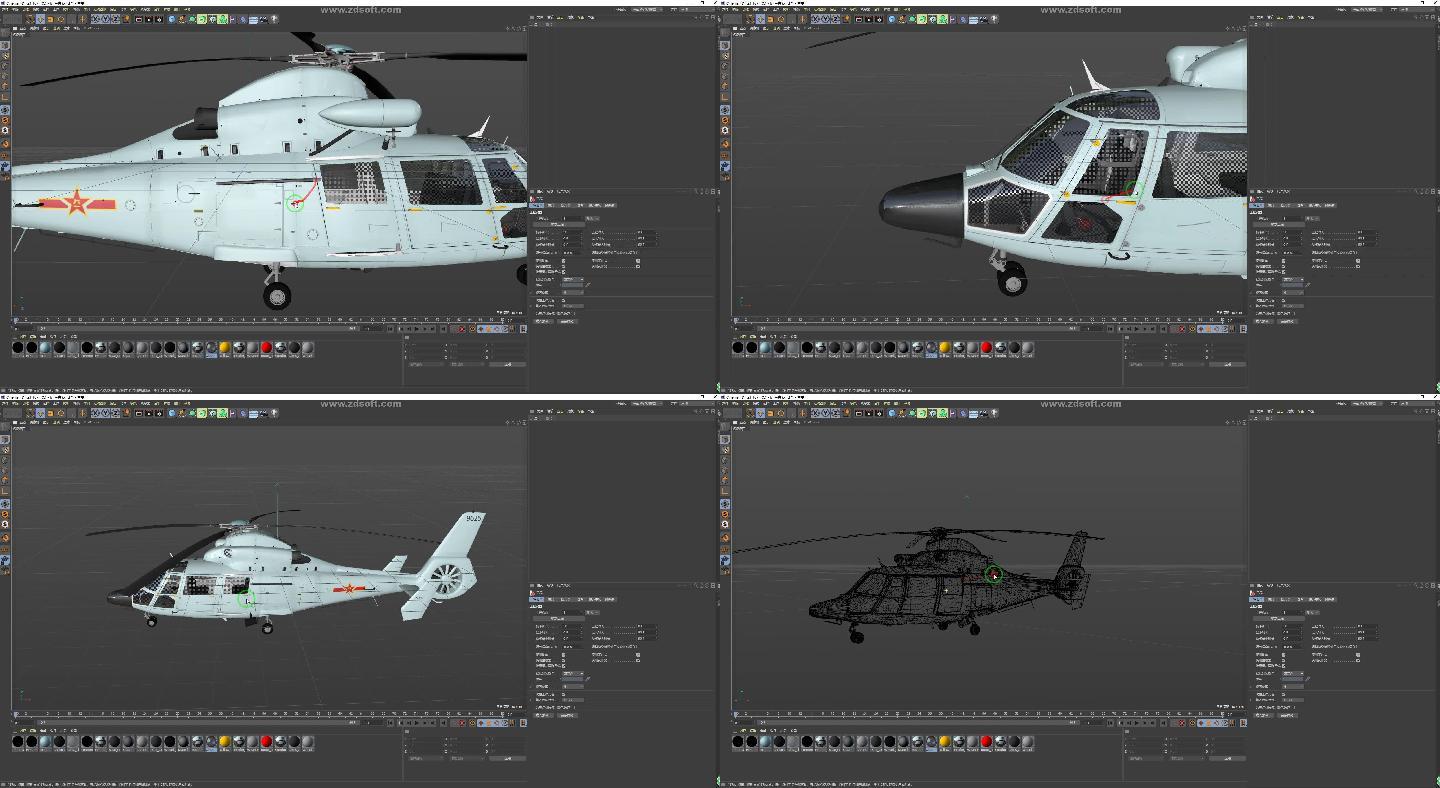
Task: Click Render View clapper icon in side-view window
Action: 139,19
